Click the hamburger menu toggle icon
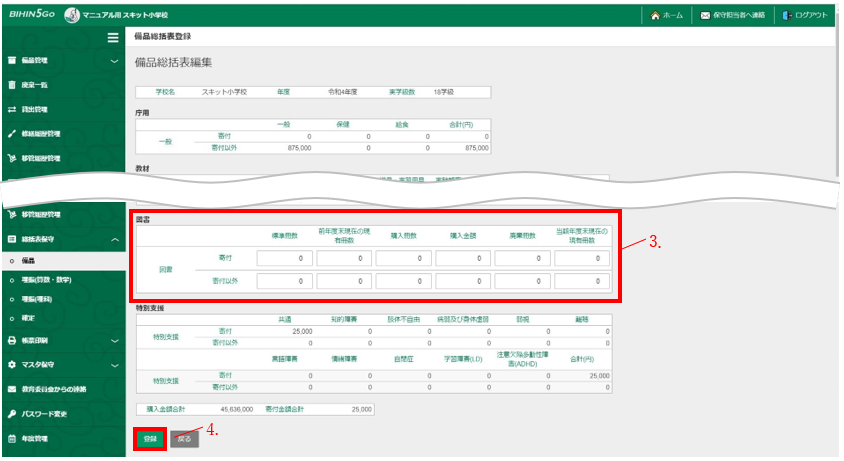Image resolution: width=844 pixels, height=461 pixels. pos(114,37)
